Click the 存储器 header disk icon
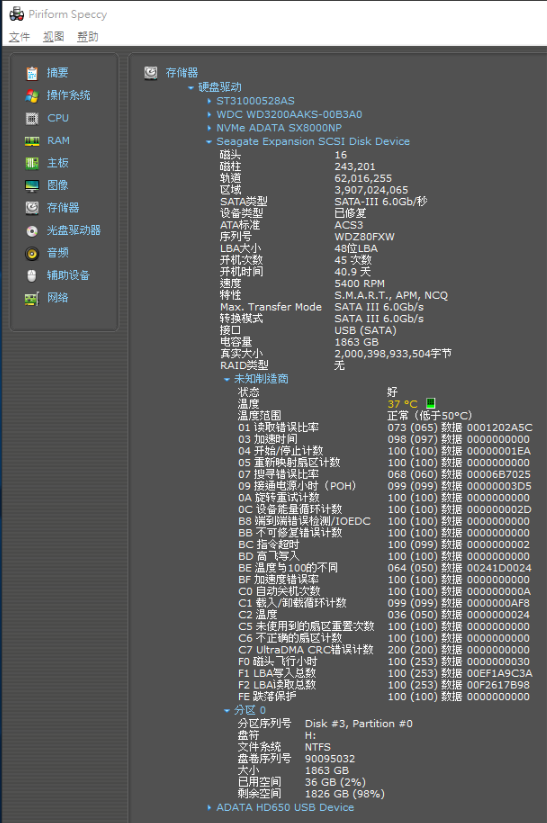The height and width of the screenshot is (823, 547). coord(151,72)
